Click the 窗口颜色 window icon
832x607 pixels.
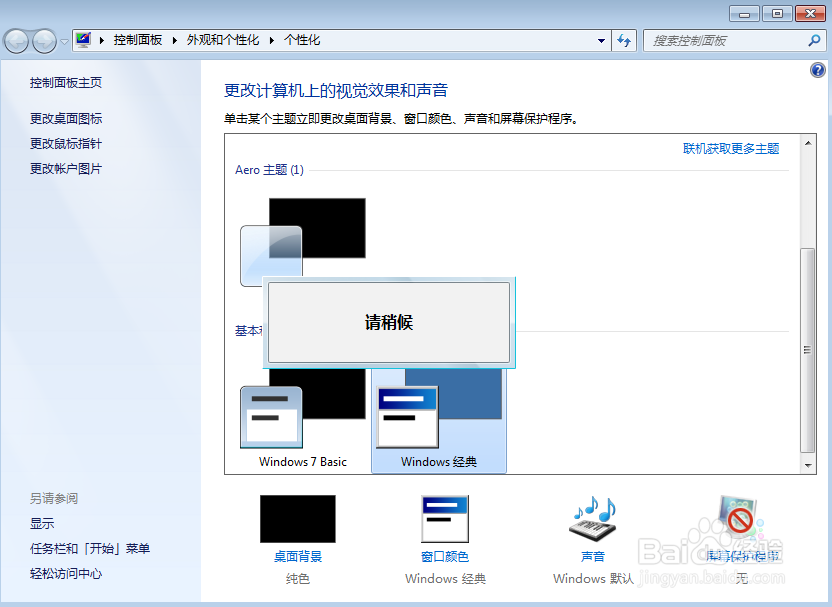click(445, 518)
